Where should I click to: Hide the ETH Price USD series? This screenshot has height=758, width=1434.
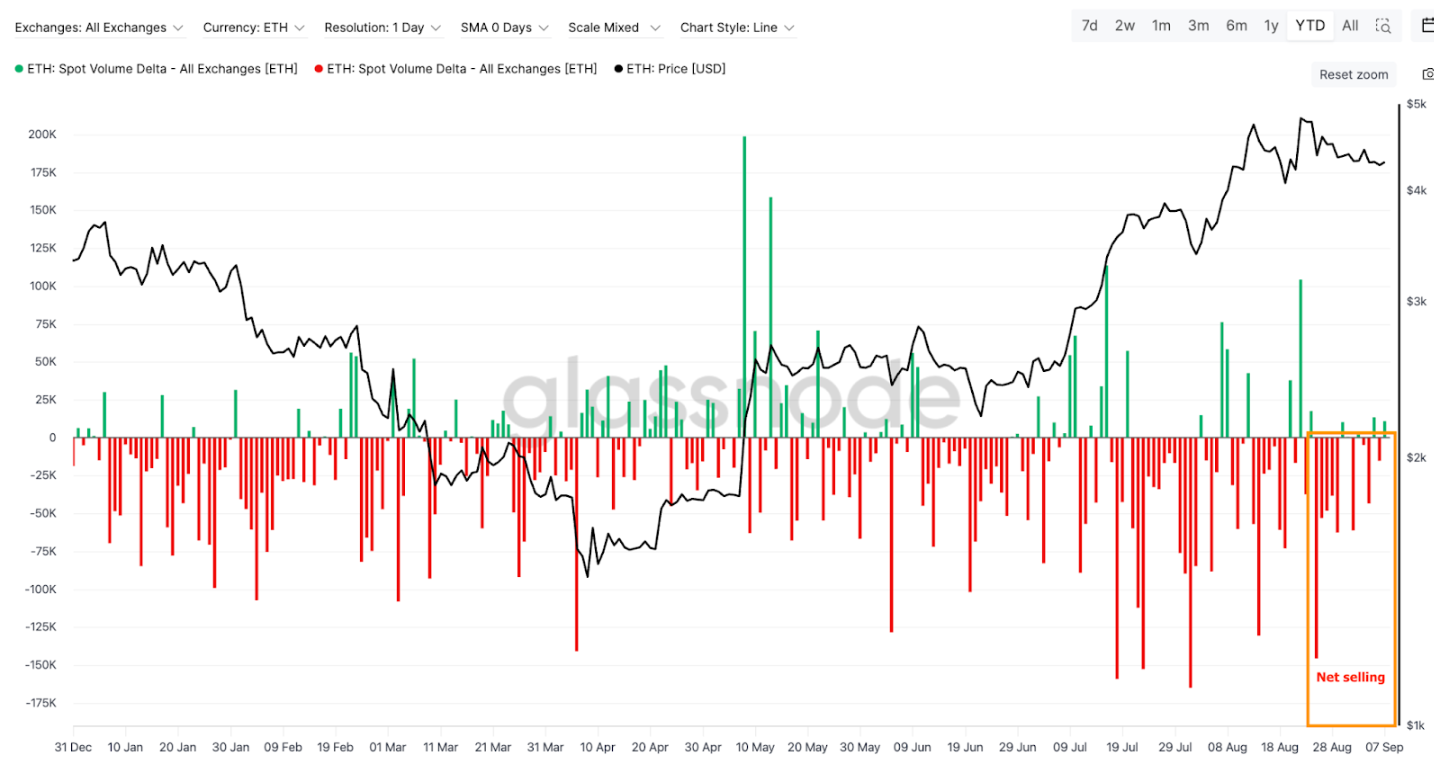click(669, 69)
